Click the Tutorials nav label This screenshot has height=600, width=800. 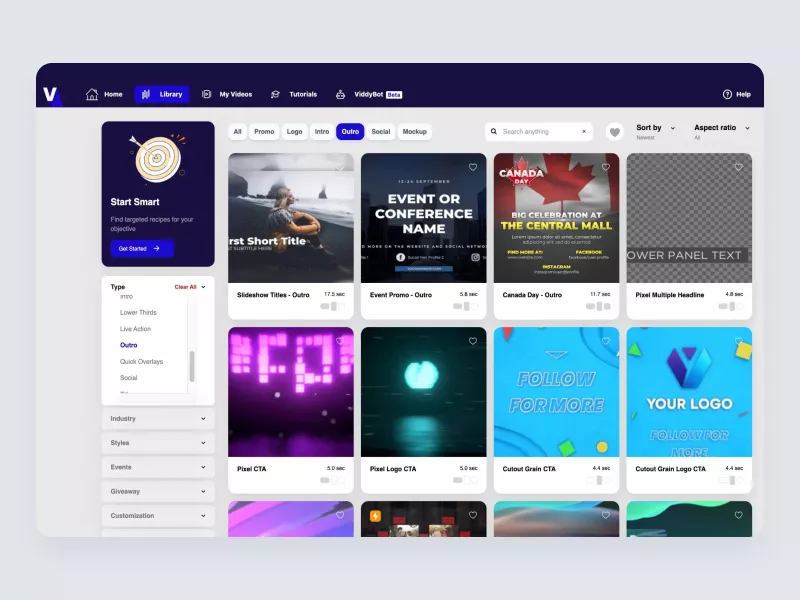click(x=303, y=94)
